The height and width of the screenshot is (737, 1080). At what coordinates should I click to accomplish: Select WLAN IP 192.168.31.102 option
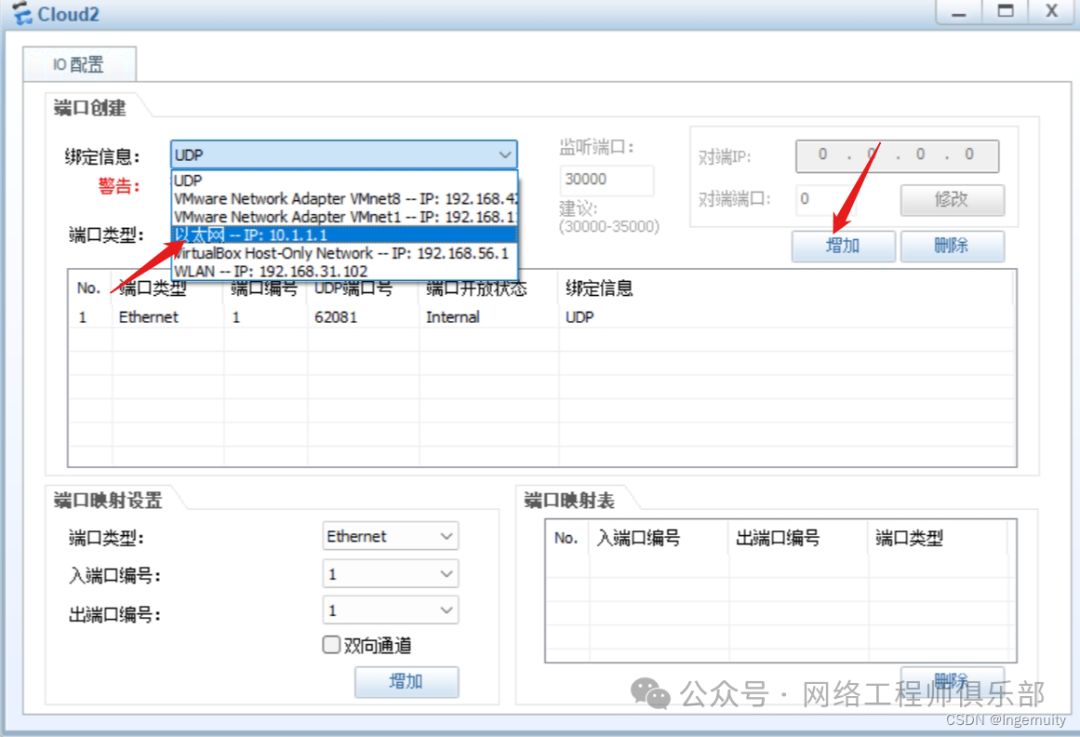point(344,271)
